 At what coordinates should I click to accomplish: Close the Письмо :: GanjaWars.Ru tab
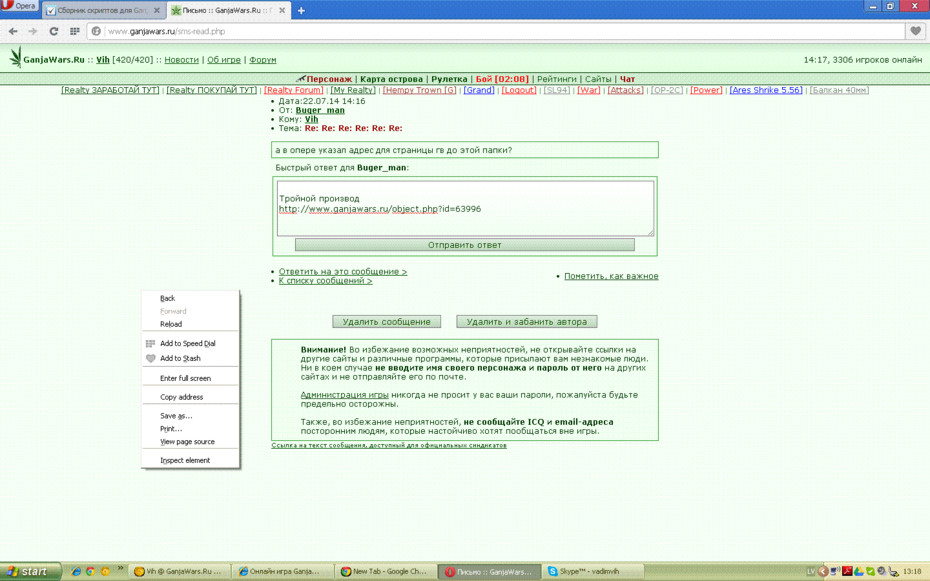tap(282, 10)
